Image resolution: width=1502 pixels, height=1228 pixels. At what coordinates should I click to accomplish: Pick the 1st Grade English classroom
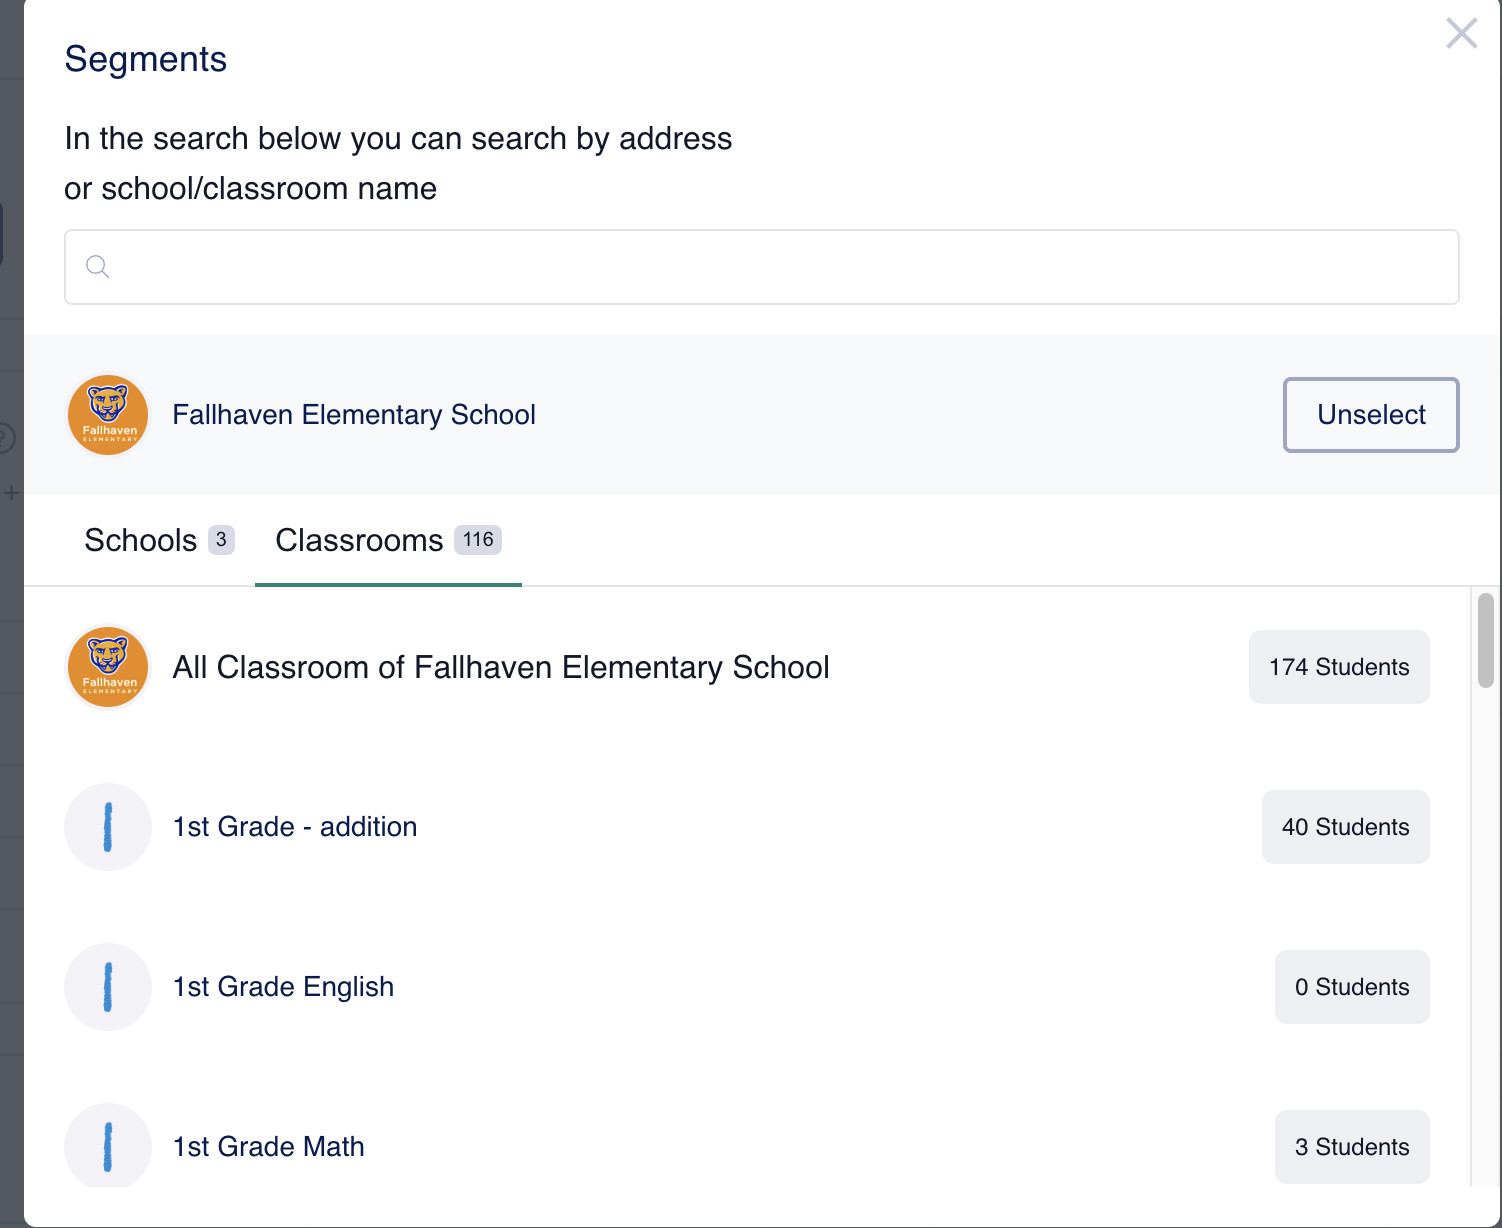pos(283,987)
